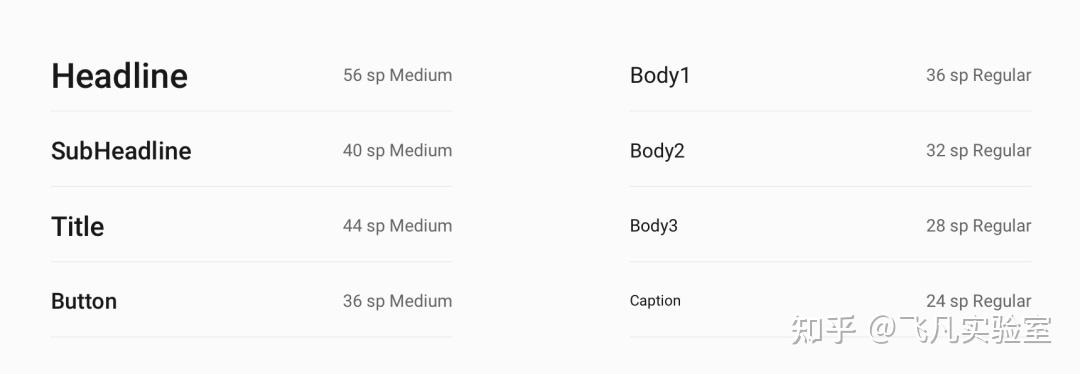Click the divider line below Body1 row
This screenshot has width=1080, height=374.
tap(831, 111)
